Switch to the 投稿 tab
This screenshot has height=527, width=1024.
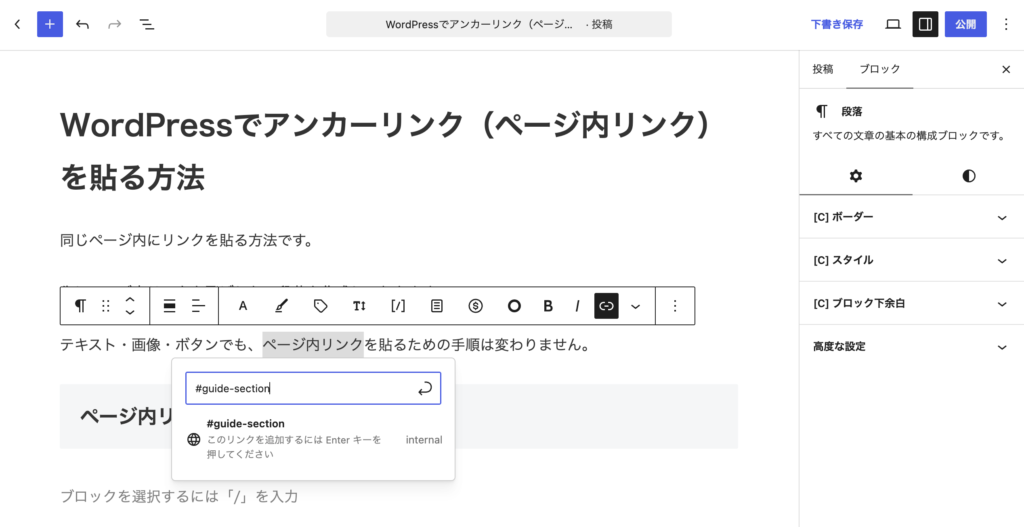point(823,69)
